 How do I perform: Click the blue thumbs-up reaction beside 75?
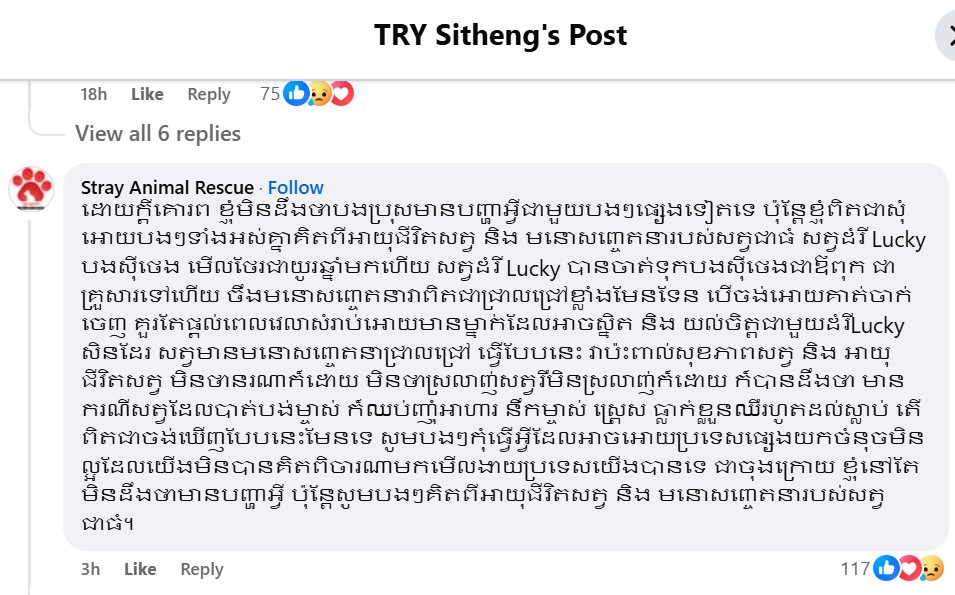296,93
